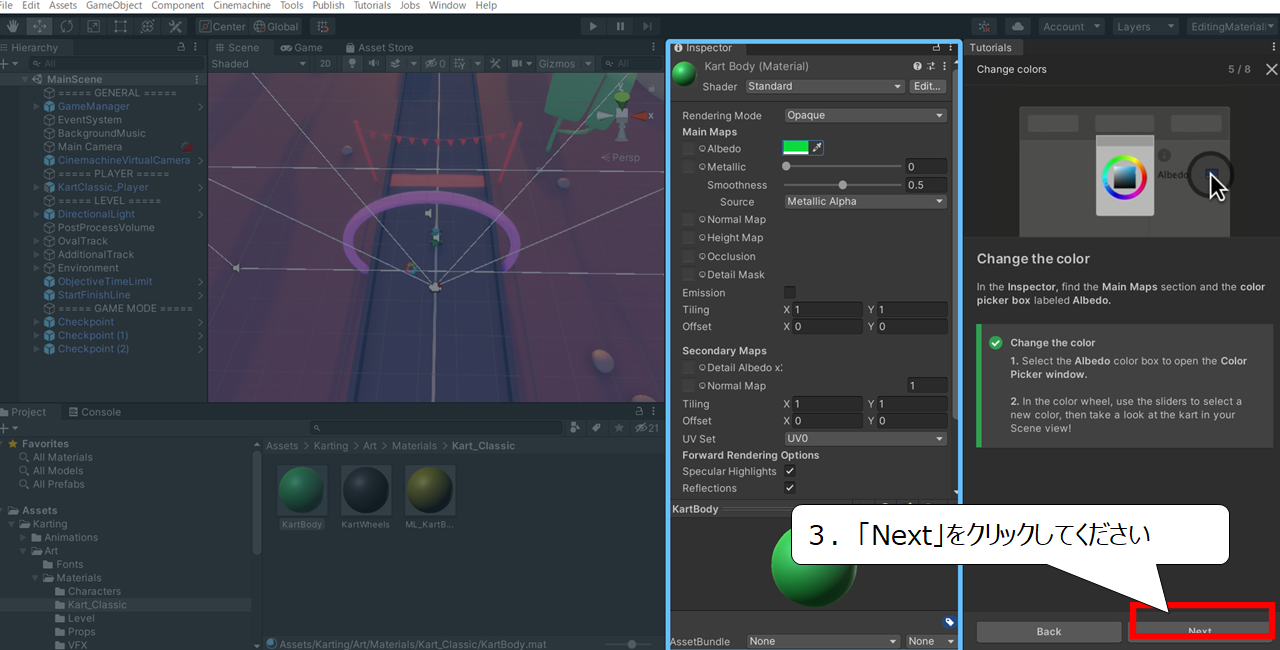Open the Source Metallic Alpha dropdown
Viewport: 1280px width, 650px height.
[x=865, y=201]
